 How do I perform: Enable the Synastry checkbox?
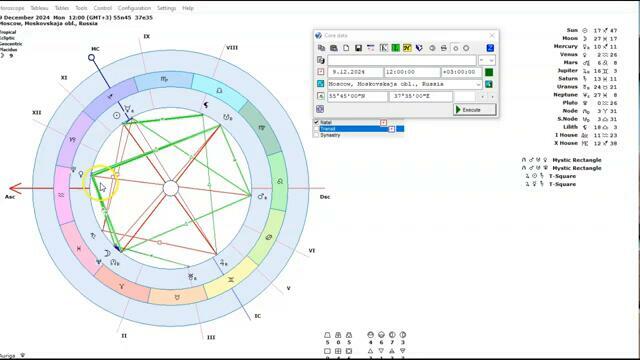(x=316, y=135)
